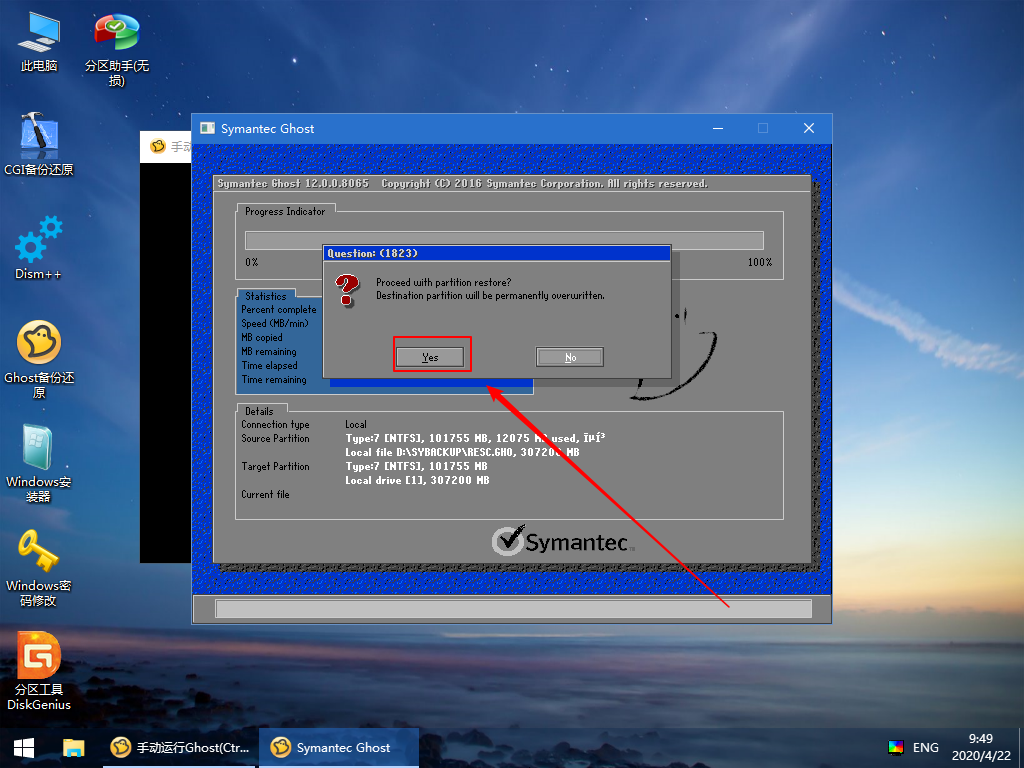Click the Ghost window bottom status bar
The image size is (1024, 768).
(x=513, y=609)
